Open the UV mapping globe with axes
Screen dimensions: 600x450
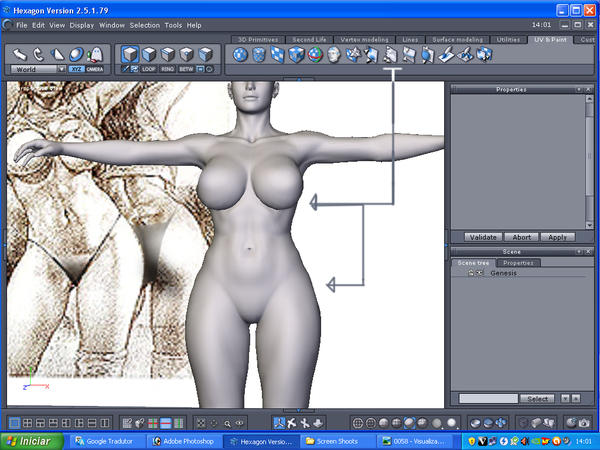(315, 55)
